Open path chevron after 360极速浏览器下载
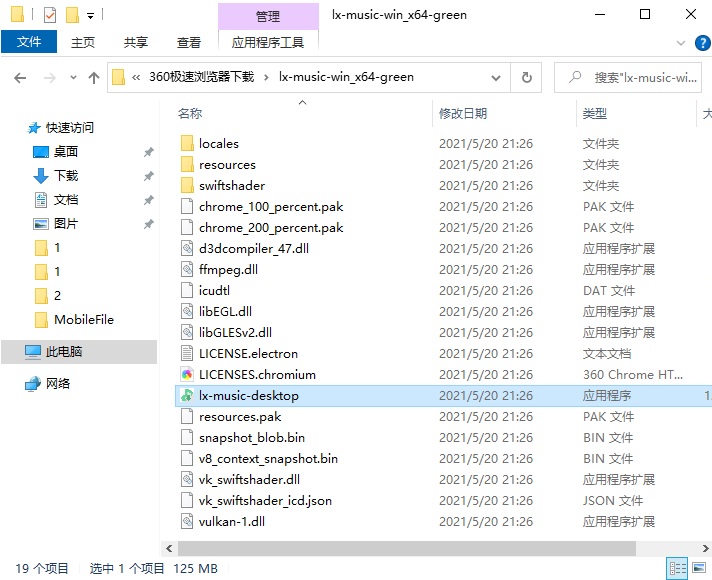 (x=266, y=78)
